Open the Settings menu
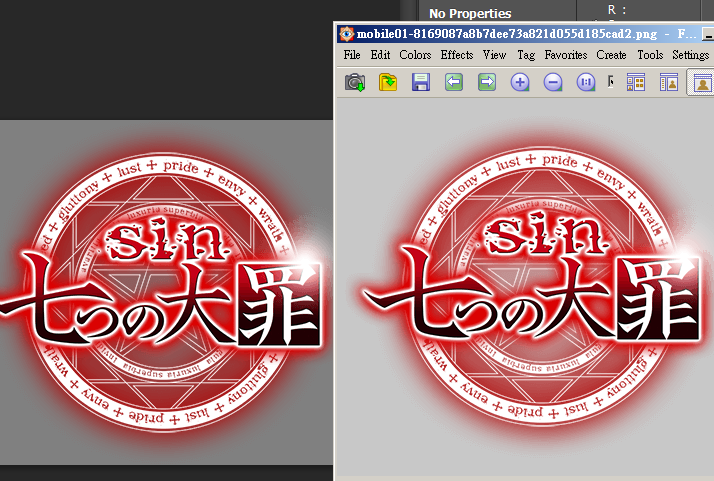This screenshot has width=714, height=481. pos(691,55)
